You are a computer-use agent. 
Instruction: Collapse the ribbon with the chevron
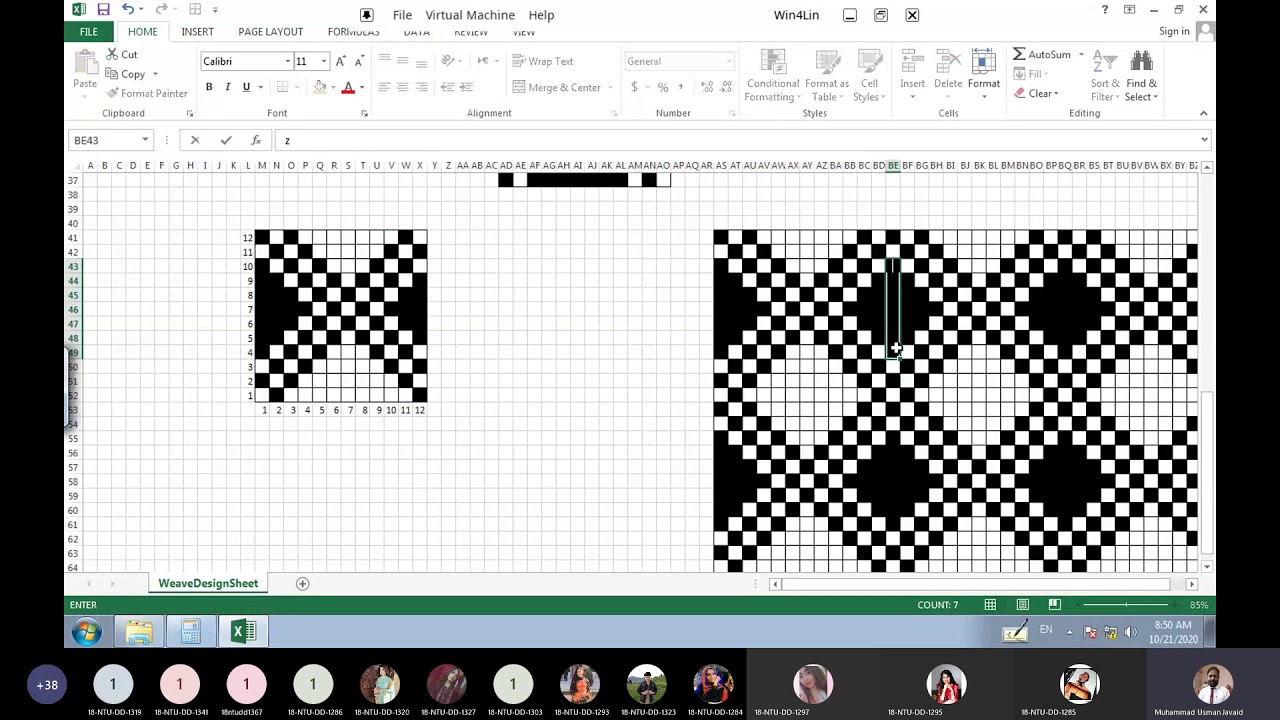1203,113
